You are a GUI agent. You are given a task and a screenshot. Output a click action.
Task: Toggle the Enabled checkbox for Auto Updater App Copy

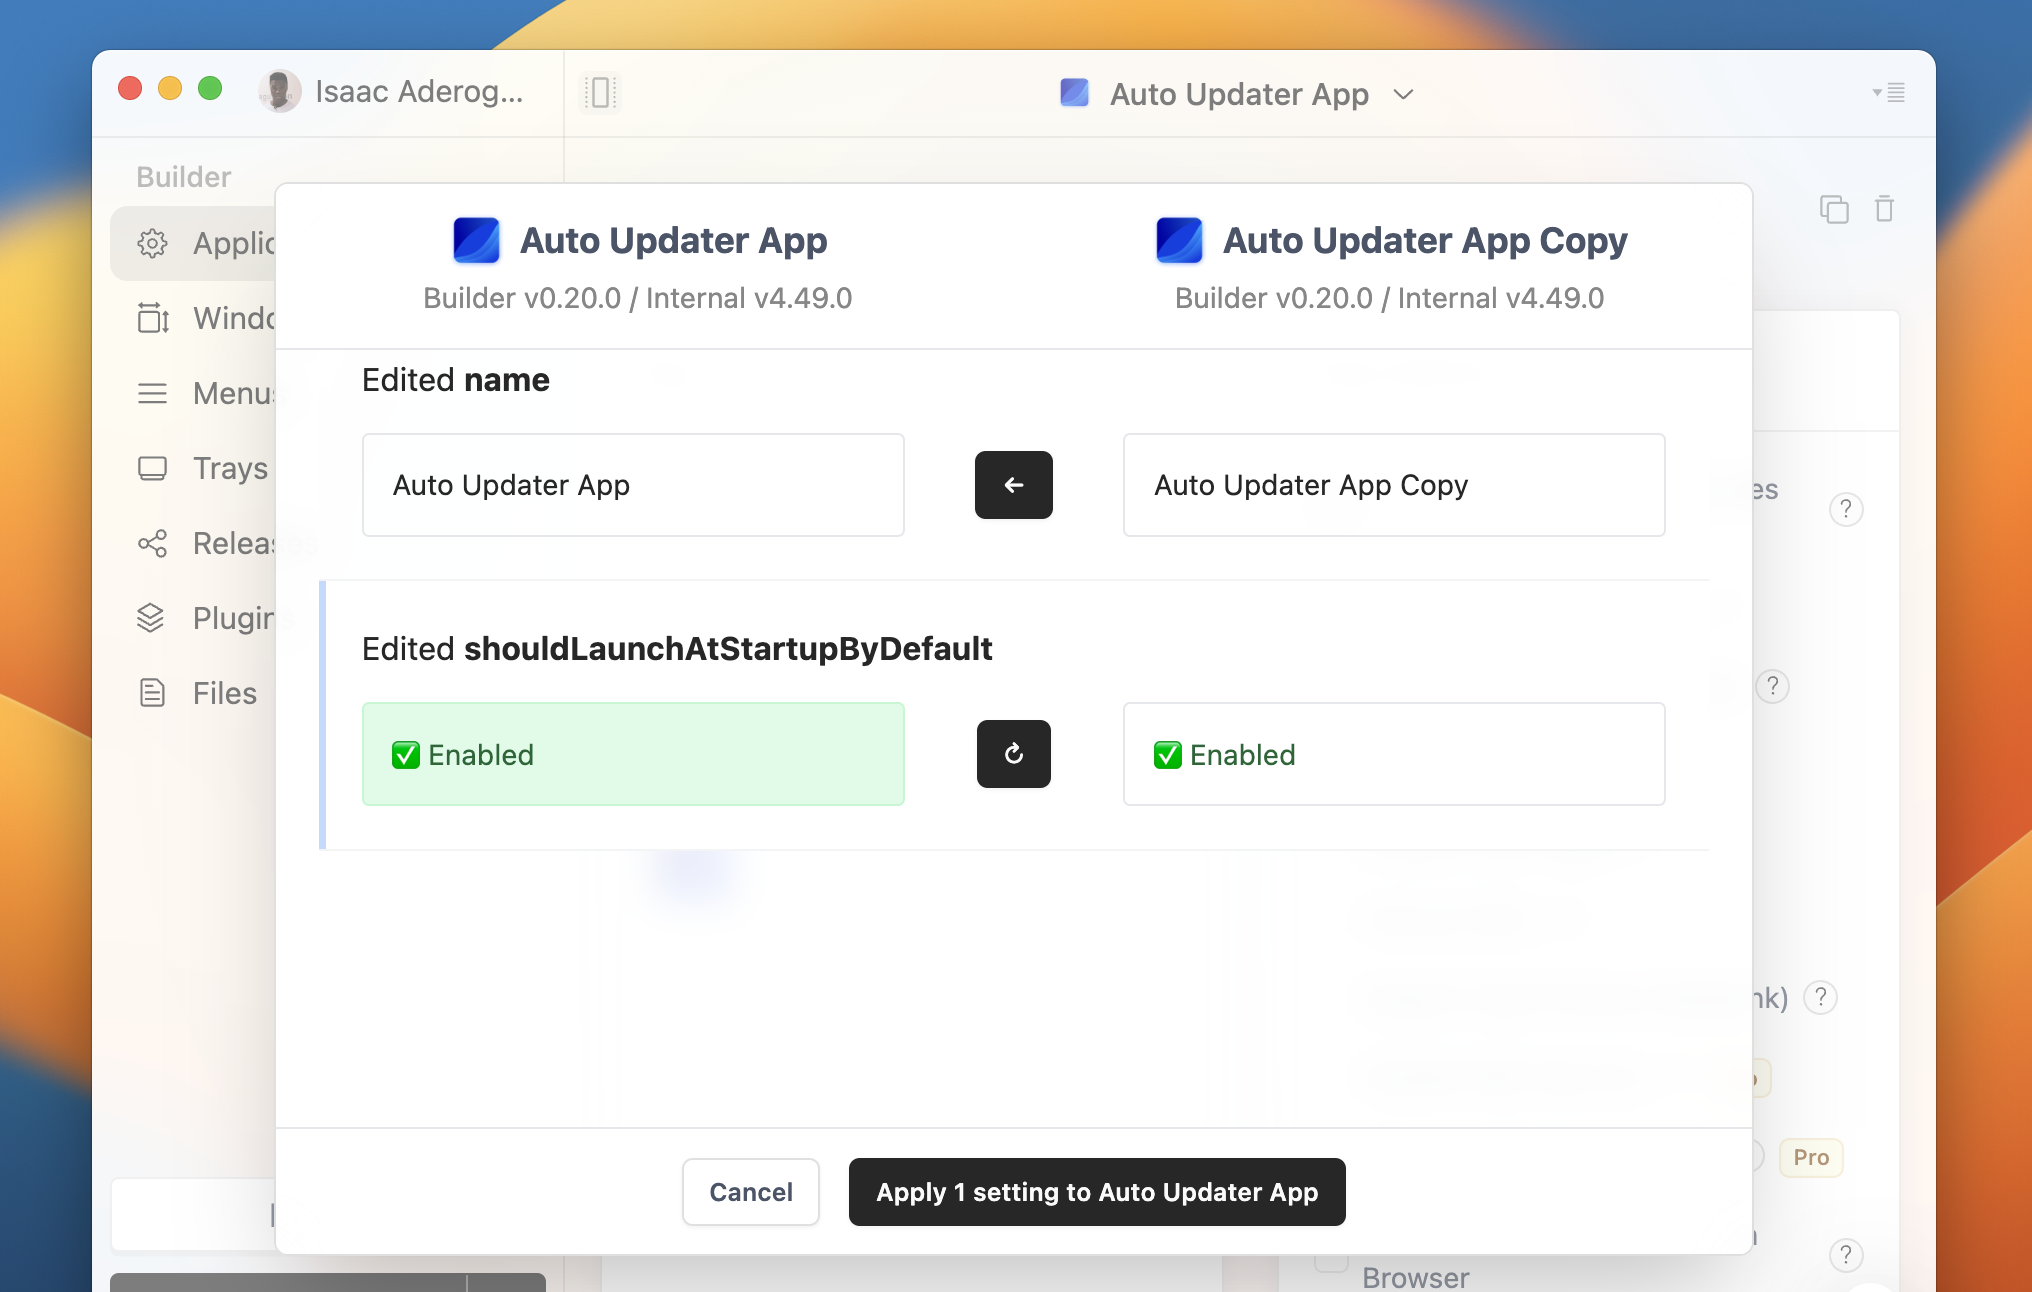pos(1167,755)
